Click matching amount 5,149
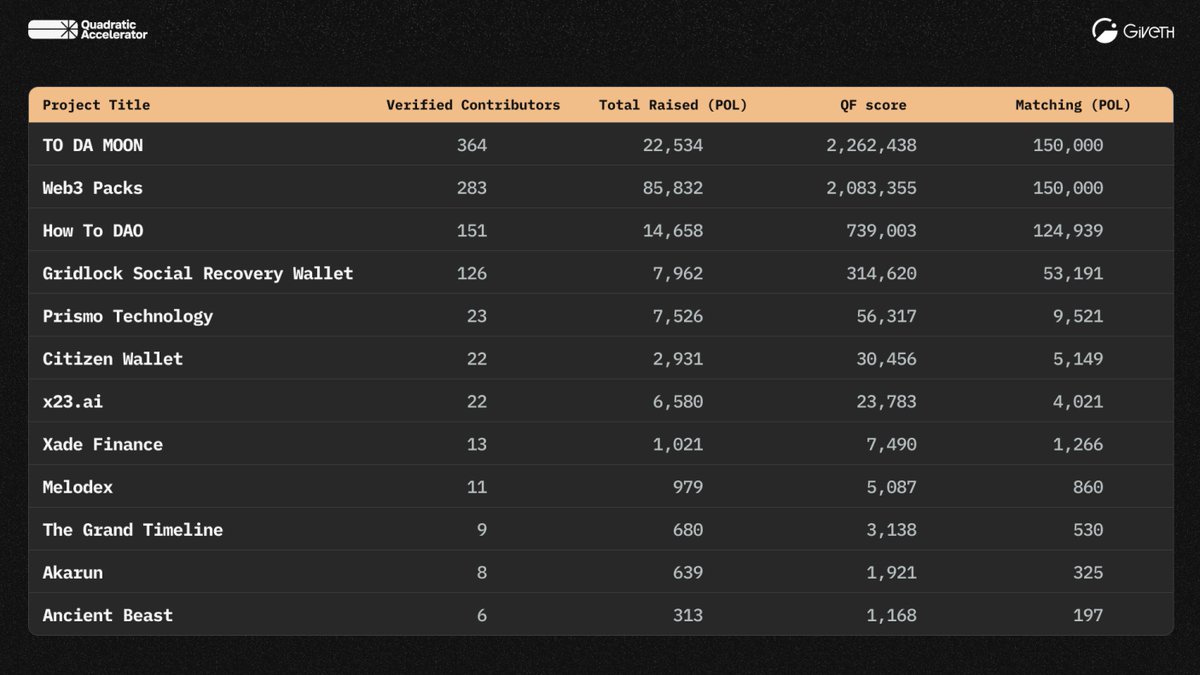The height and width of the screenshot is (675, 1200). [1078, 359]
